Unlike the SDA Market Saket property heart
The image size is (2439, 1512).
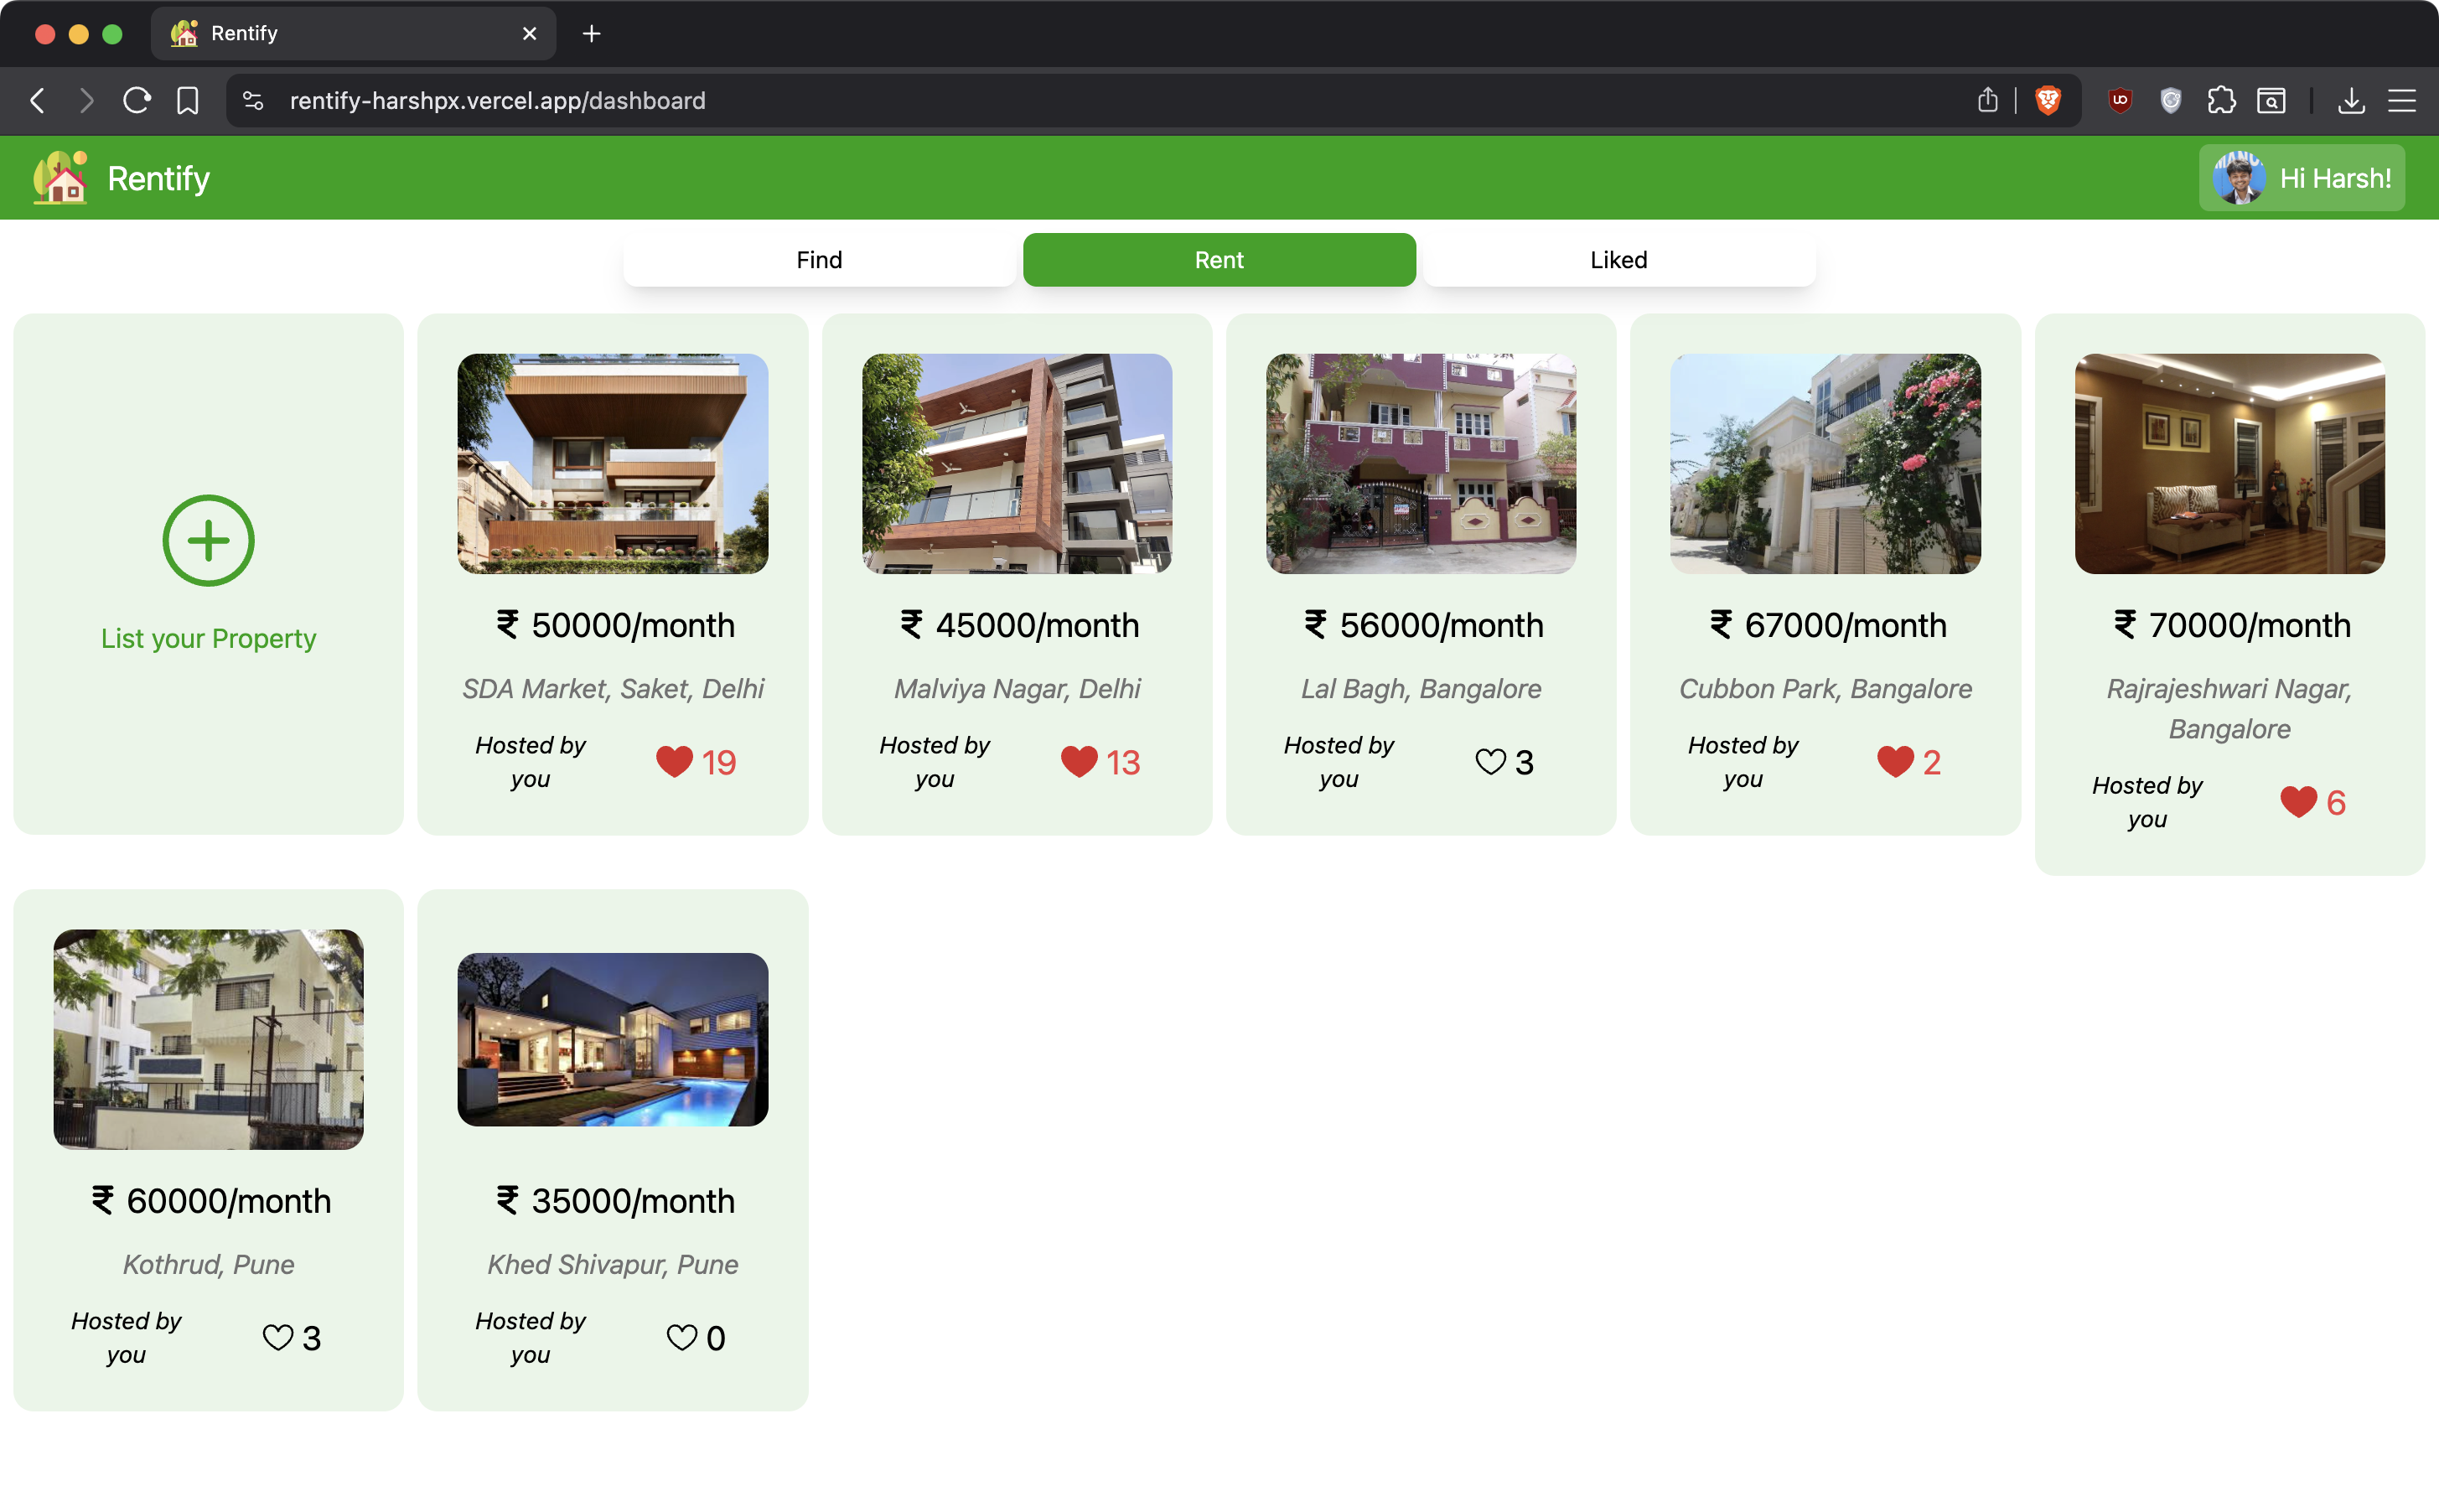tap(674, 762)
